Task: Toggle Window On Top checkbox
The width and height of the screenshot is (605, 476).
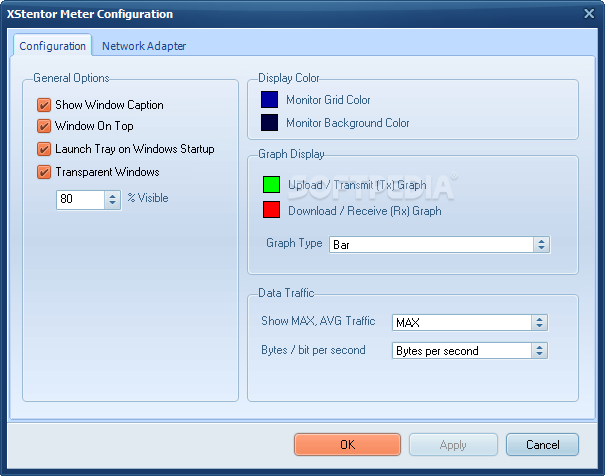Action: click(x=44, y=126)
